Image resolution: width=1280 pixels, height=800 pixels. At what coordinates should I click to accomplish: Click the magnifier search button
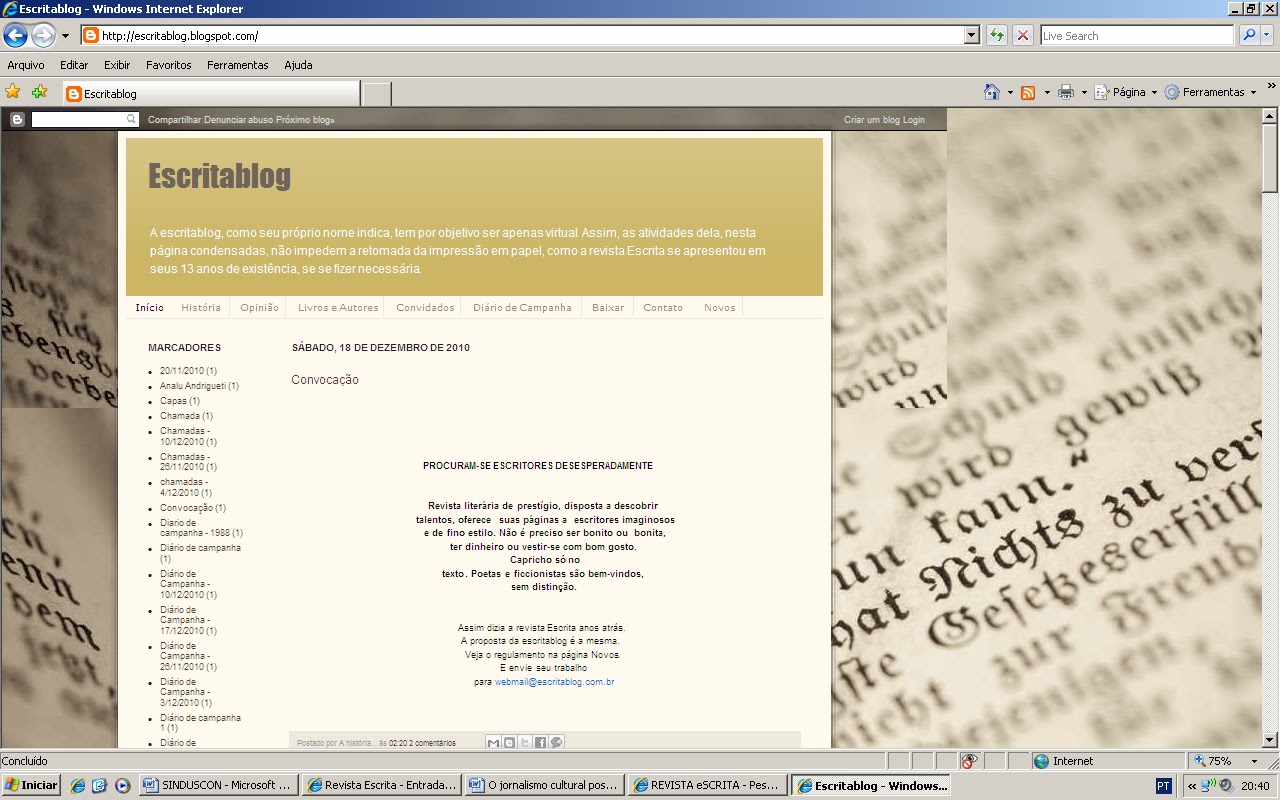1249,36
